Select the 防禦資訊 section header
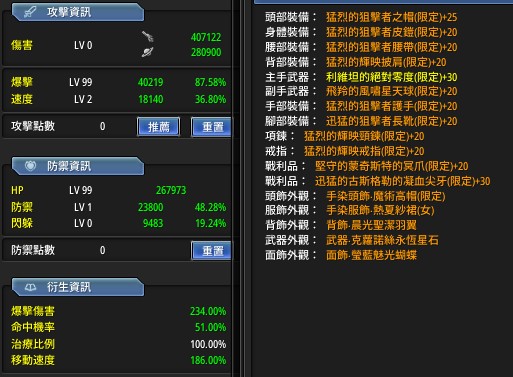Screen dimensions: 513x377 tap(78, 166)
